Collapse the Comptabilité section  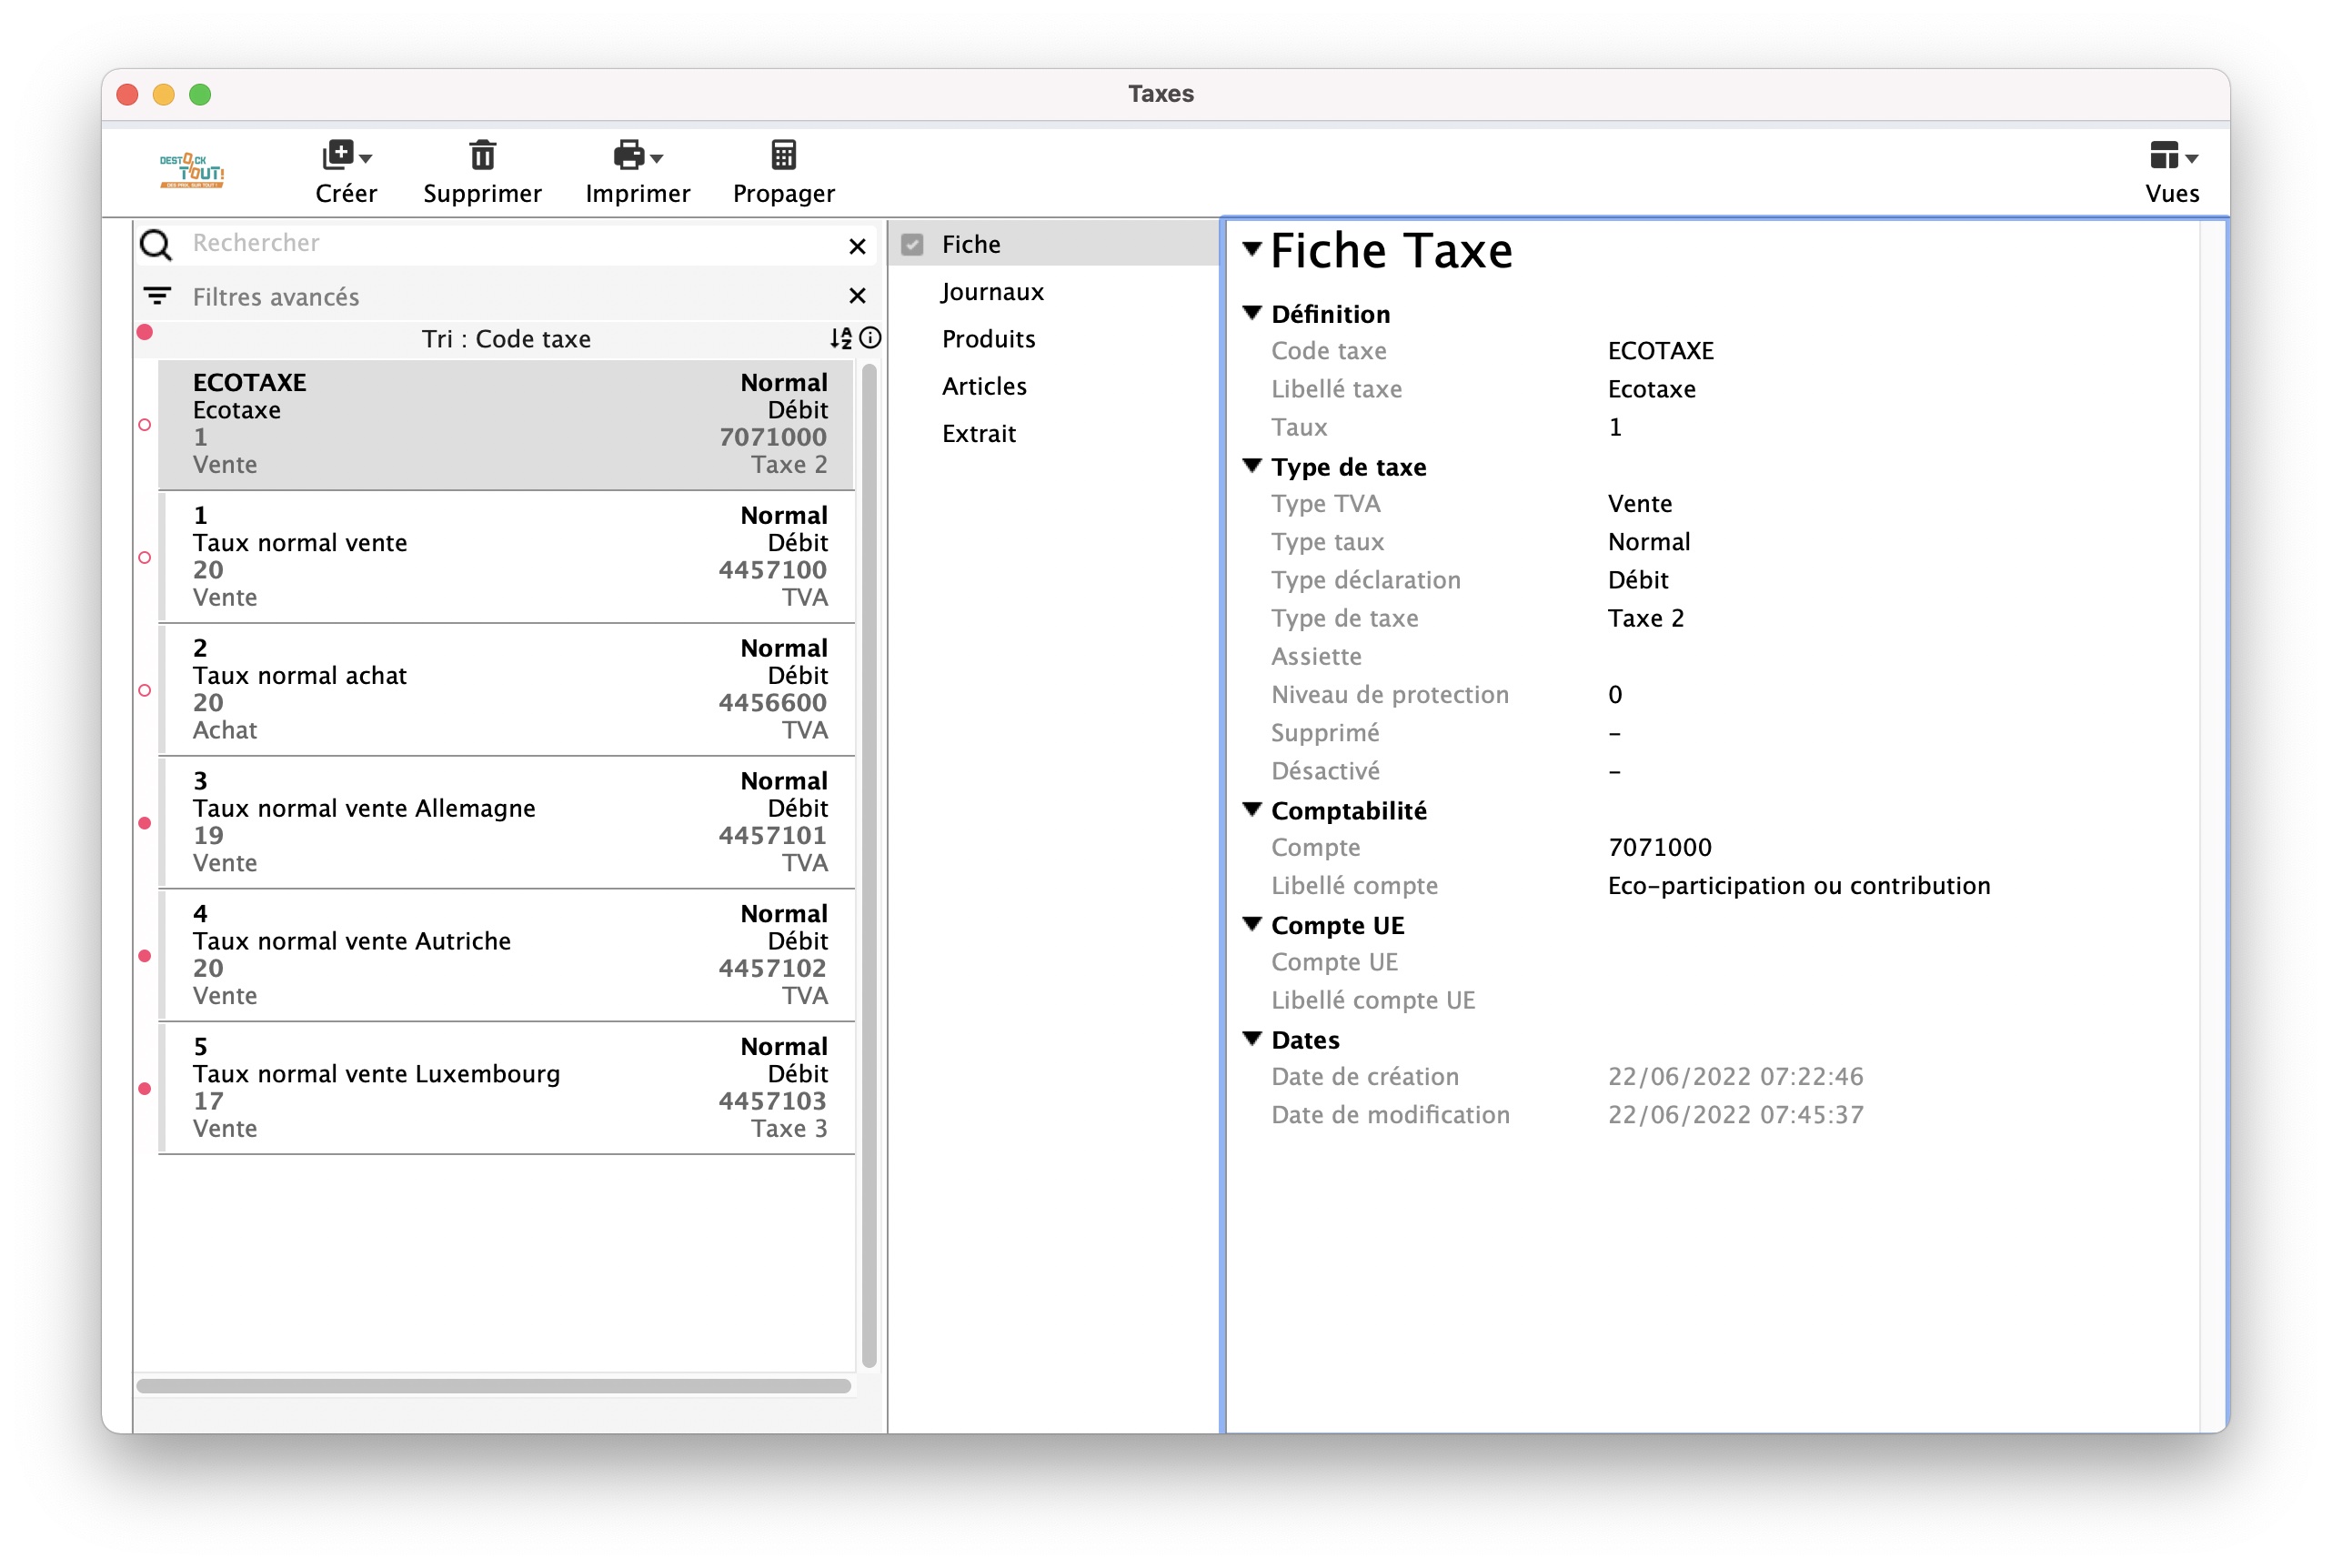pyautogui.click(x=1252, y=810)
